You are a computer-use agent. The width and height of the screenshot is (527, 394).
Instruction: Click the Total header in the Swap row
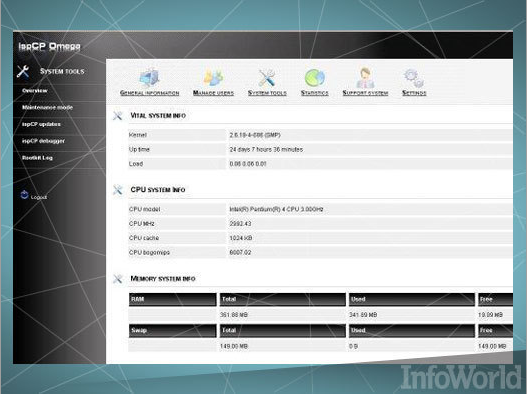(283, 331)
